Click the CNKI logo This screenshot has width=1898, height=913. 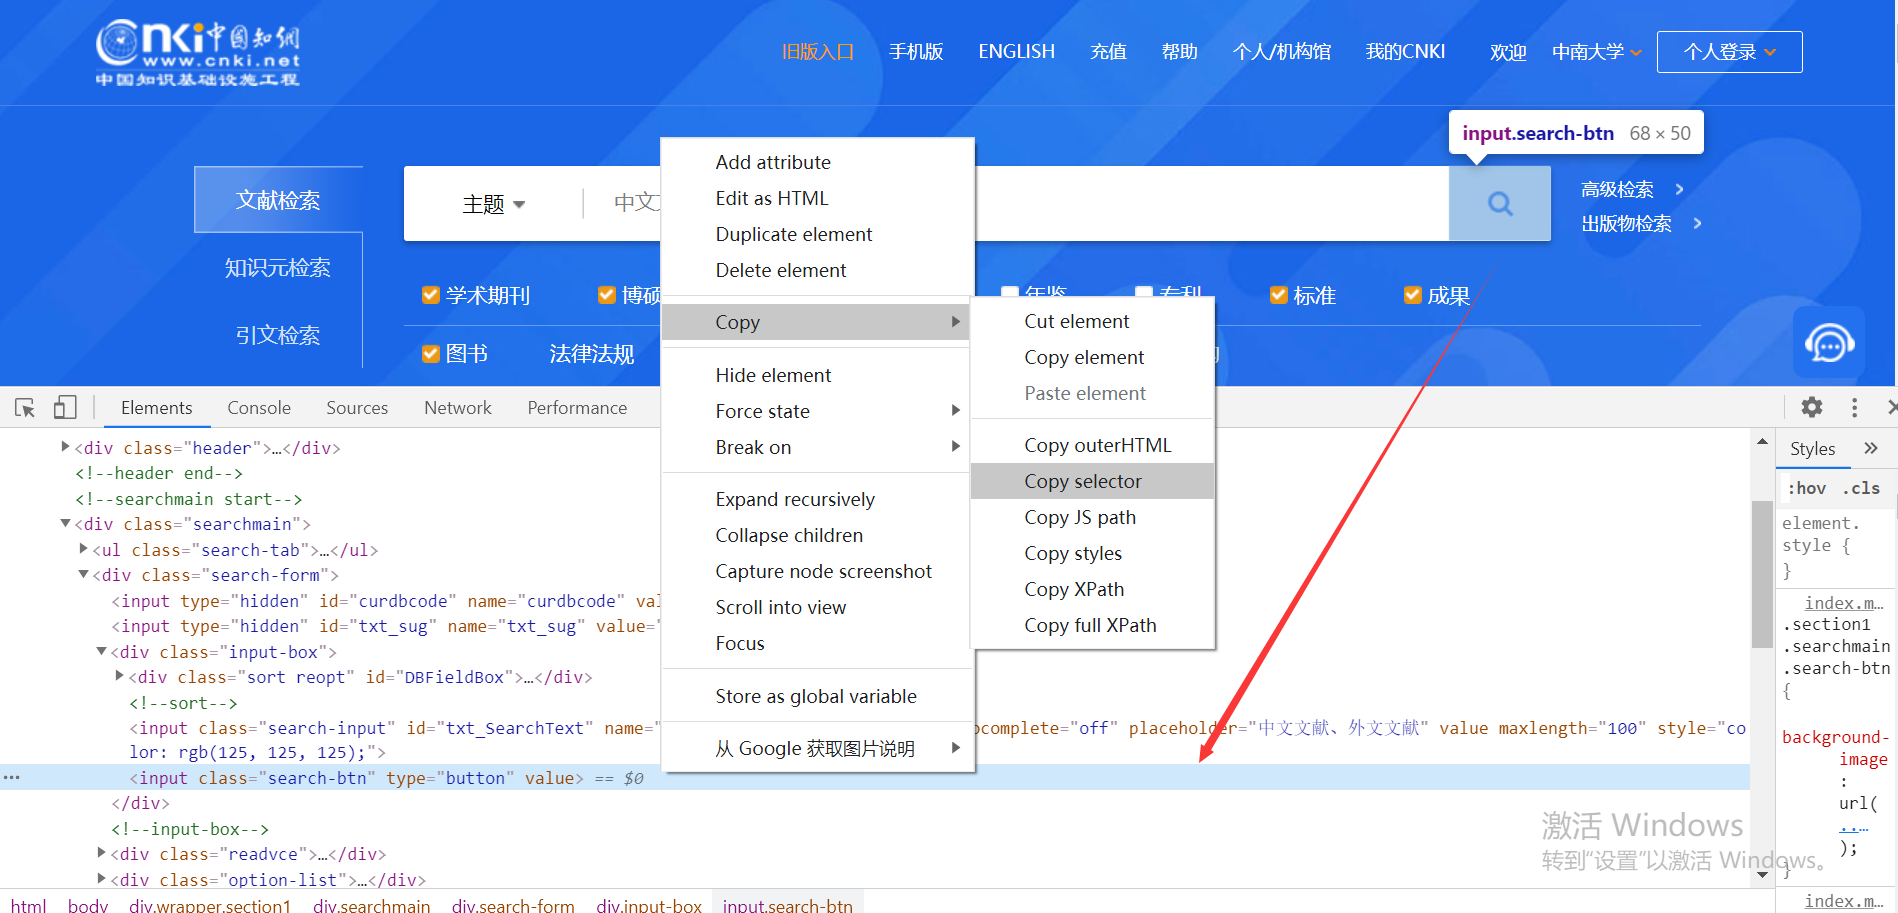[x=196, y=52]
